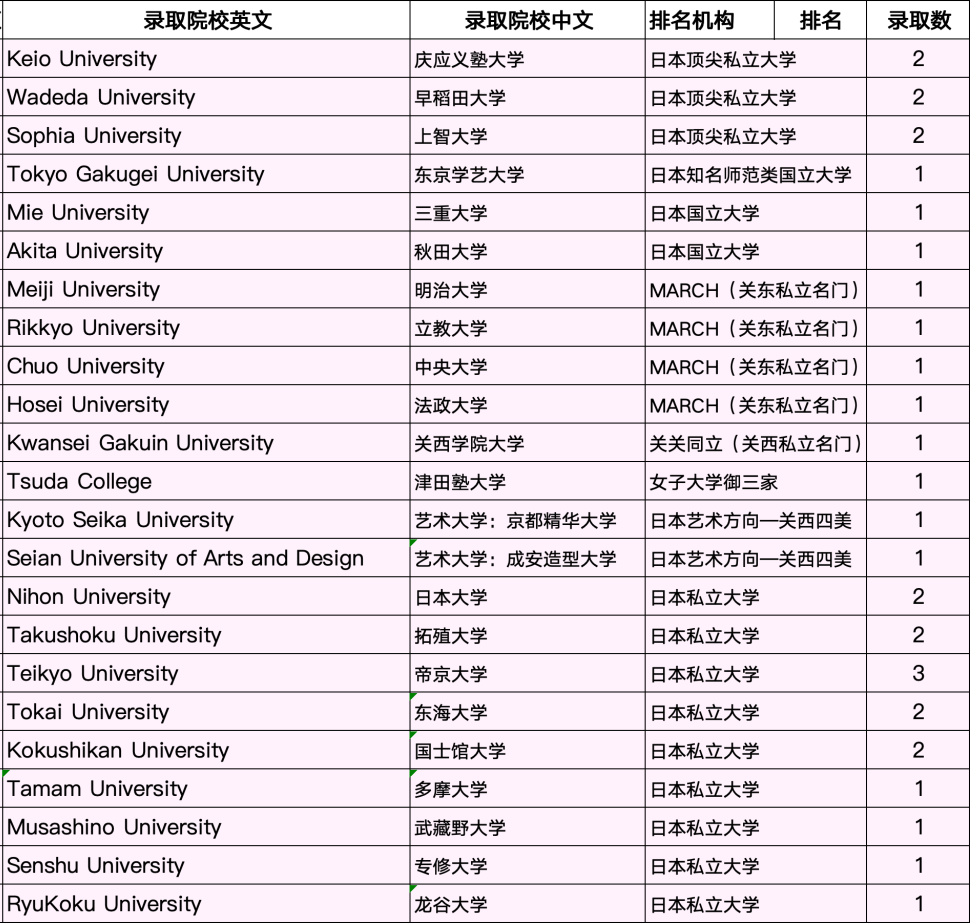Viewport: 970px width, 923px height.
Task: Select the header cell 录取院校英文
Action: (x=206, y=20)
